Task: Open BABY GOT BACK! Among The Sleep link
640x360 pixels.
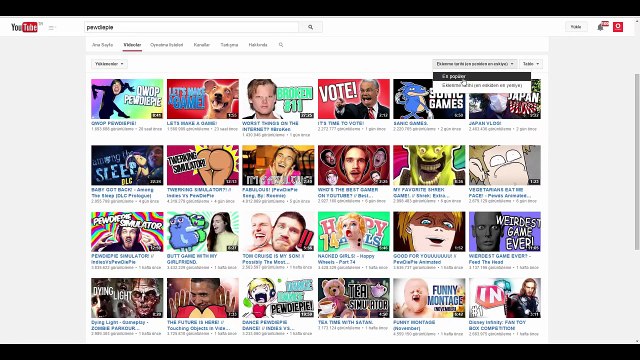Action: click(x=122, y=193)
